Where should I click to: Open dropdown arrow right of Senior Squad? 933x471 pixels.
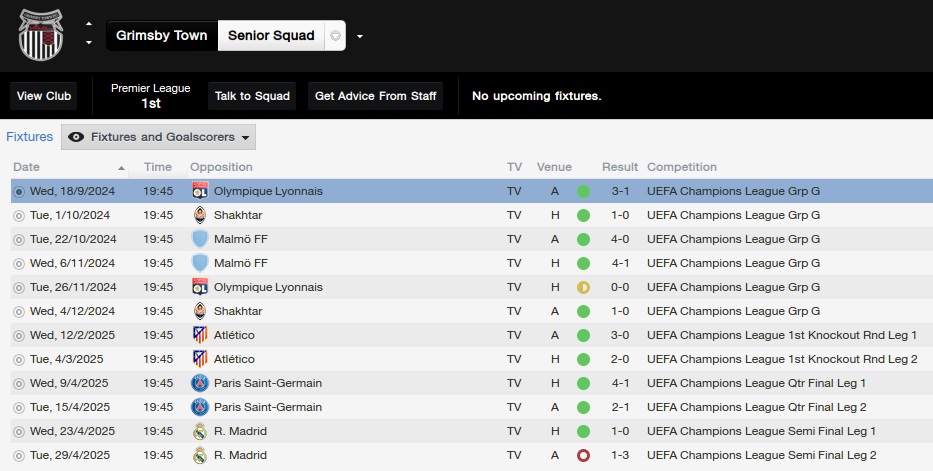359,36
